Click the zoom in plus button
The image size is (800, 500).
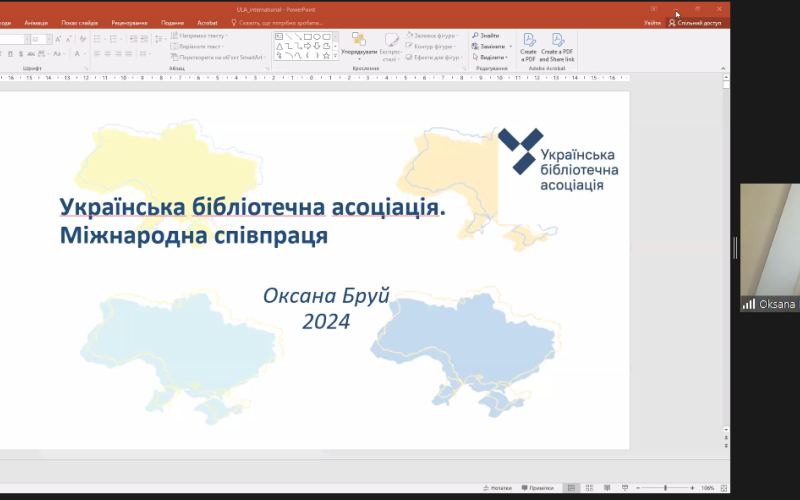(692, 488)
